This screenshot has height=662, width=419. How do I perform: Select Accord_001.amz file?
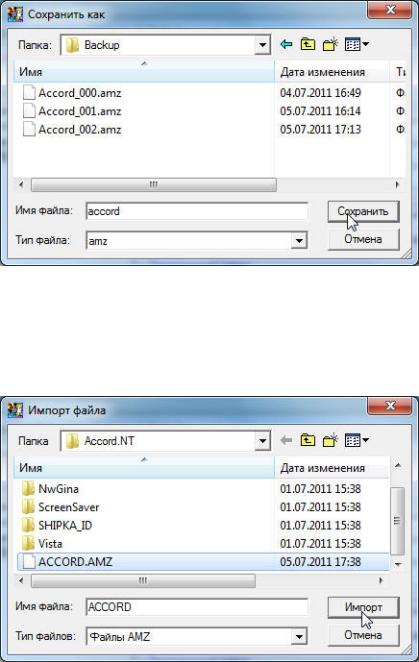click(80, 111)
